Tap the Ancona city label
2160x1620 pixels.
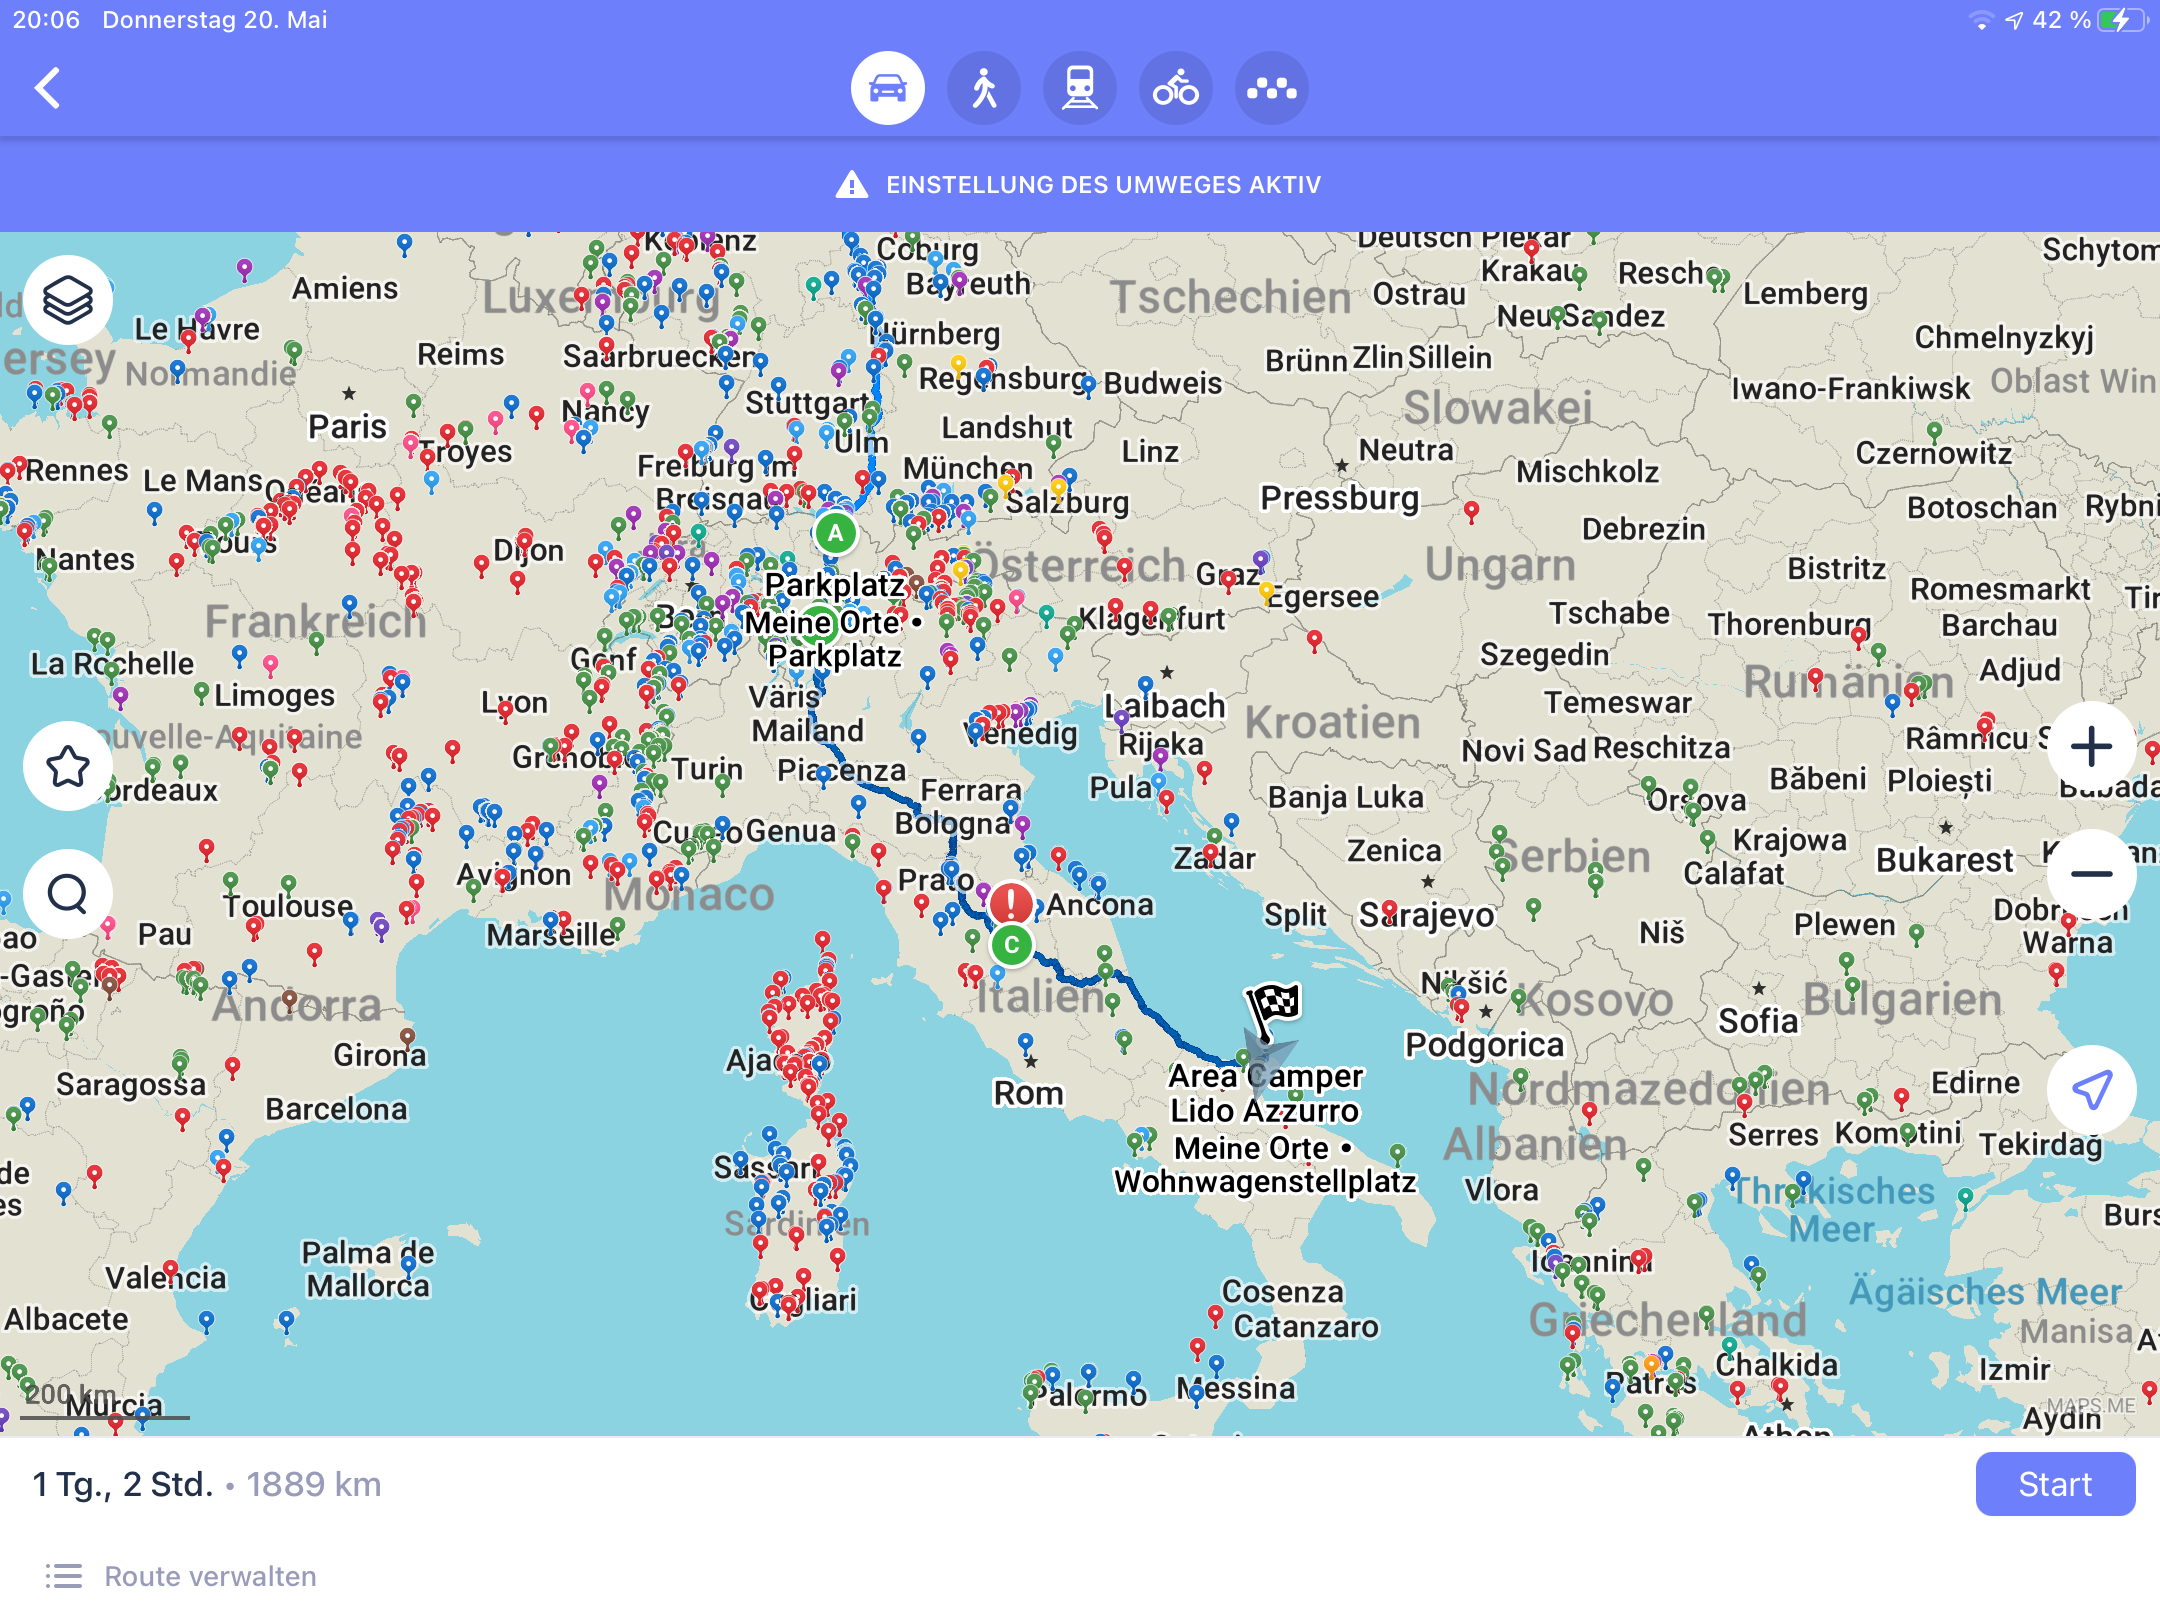point(1100,904)
